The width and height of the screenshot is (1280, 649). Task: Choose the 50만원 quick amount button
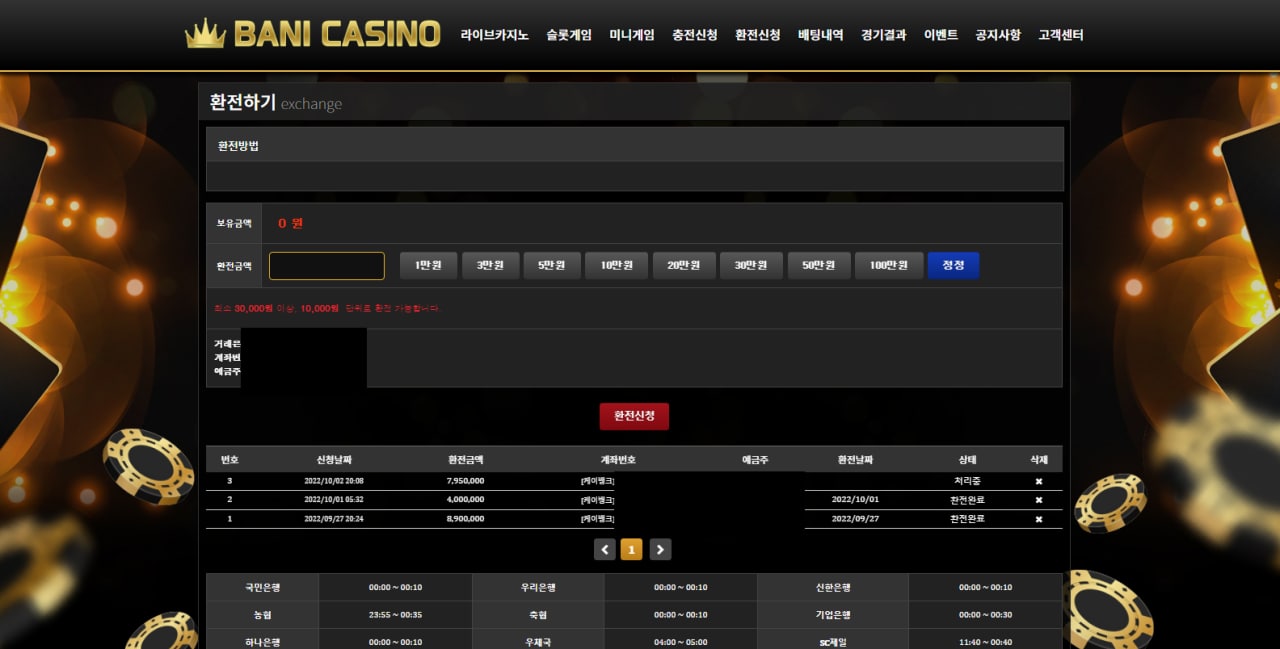tap(818, 266)
